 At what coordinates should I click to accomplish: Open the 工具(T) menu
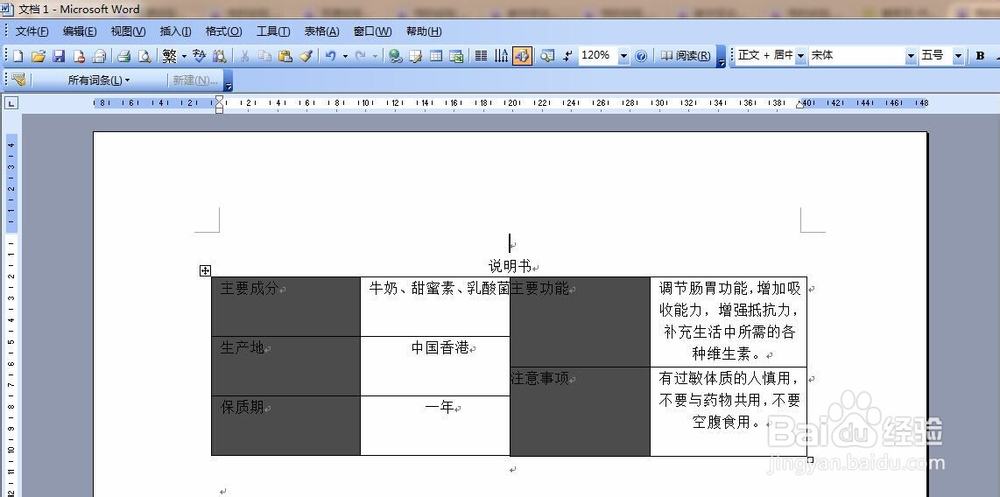[273, 31]
